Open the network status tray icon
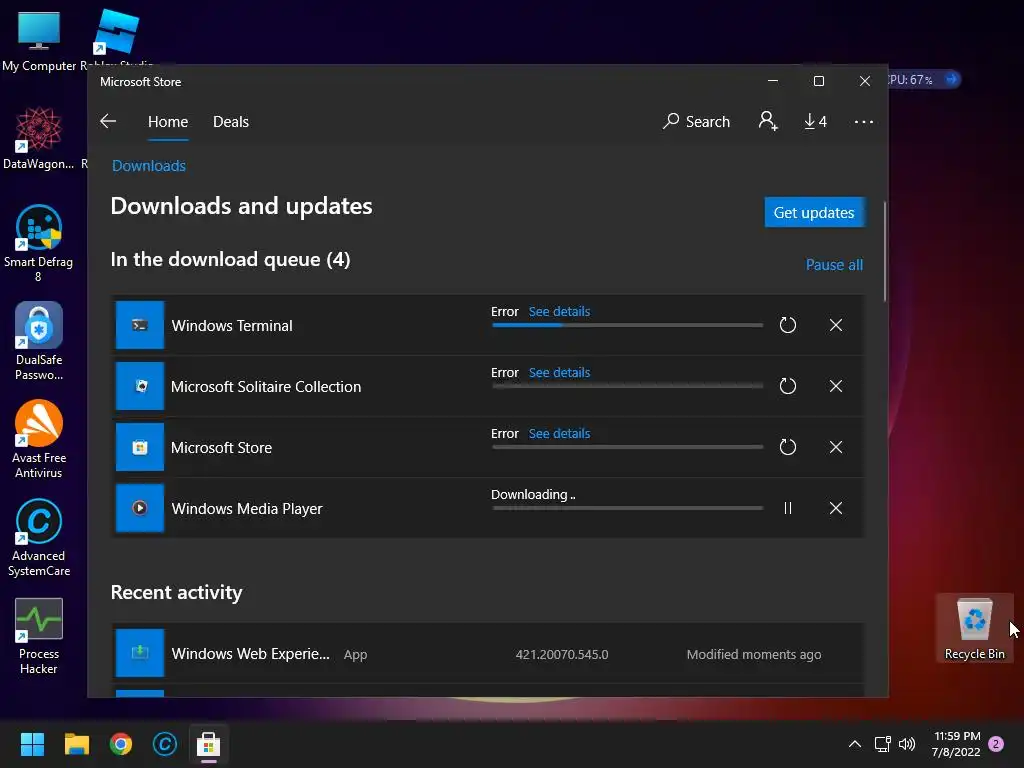 point(882,744)
